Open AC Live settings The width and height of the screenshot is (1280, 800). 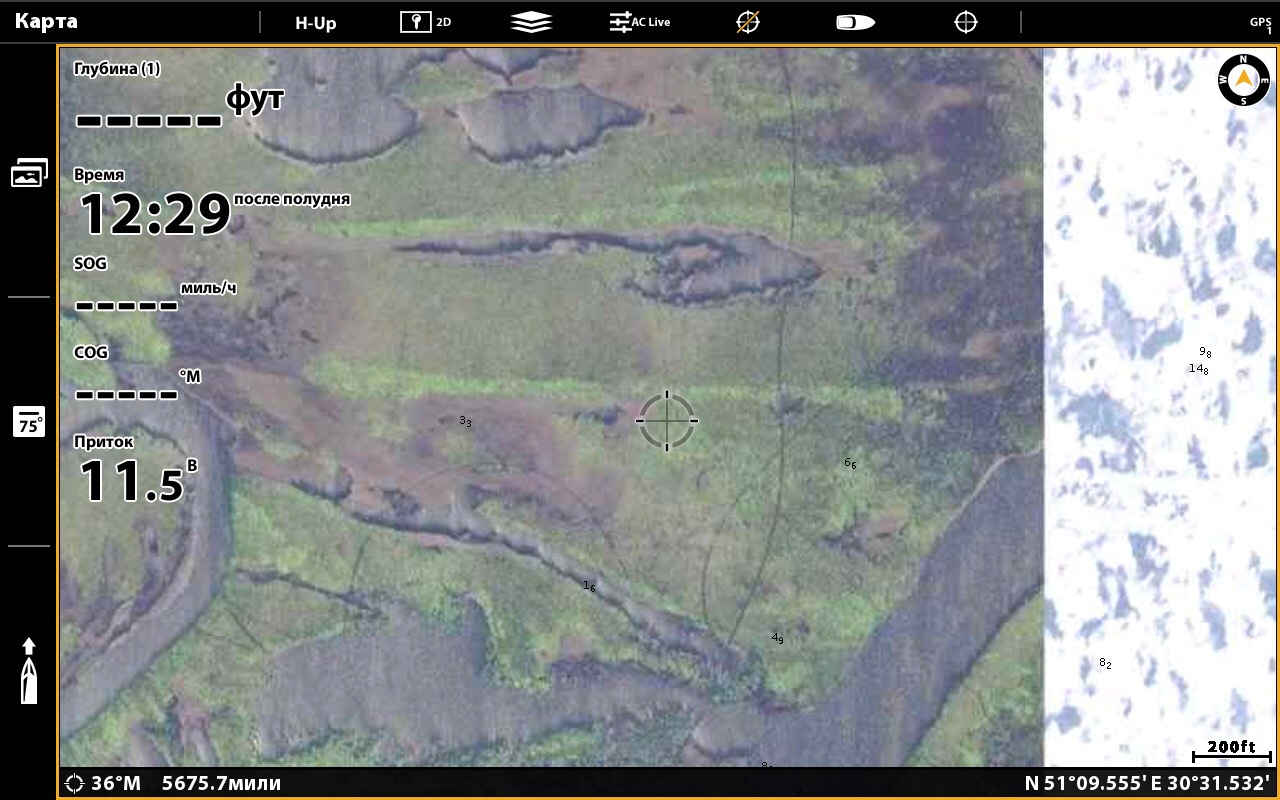[x=640, y=22]
